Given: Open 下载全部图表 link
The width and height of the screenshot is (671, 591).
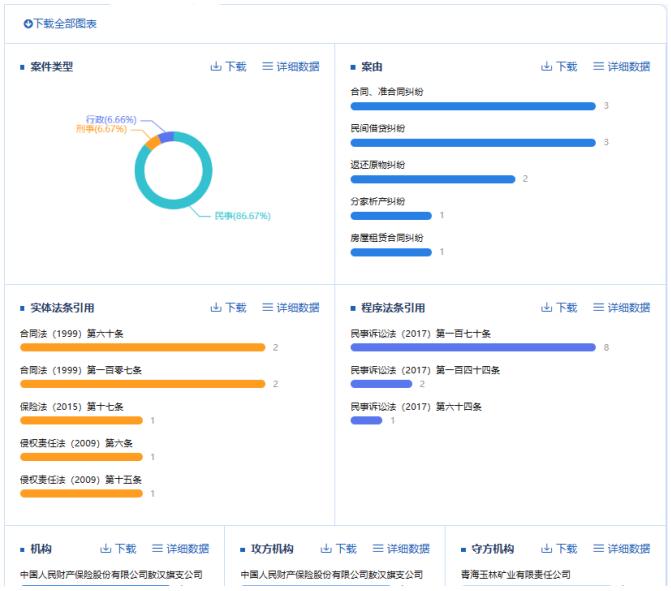Looking at the screenshot, I should [65, 23].
